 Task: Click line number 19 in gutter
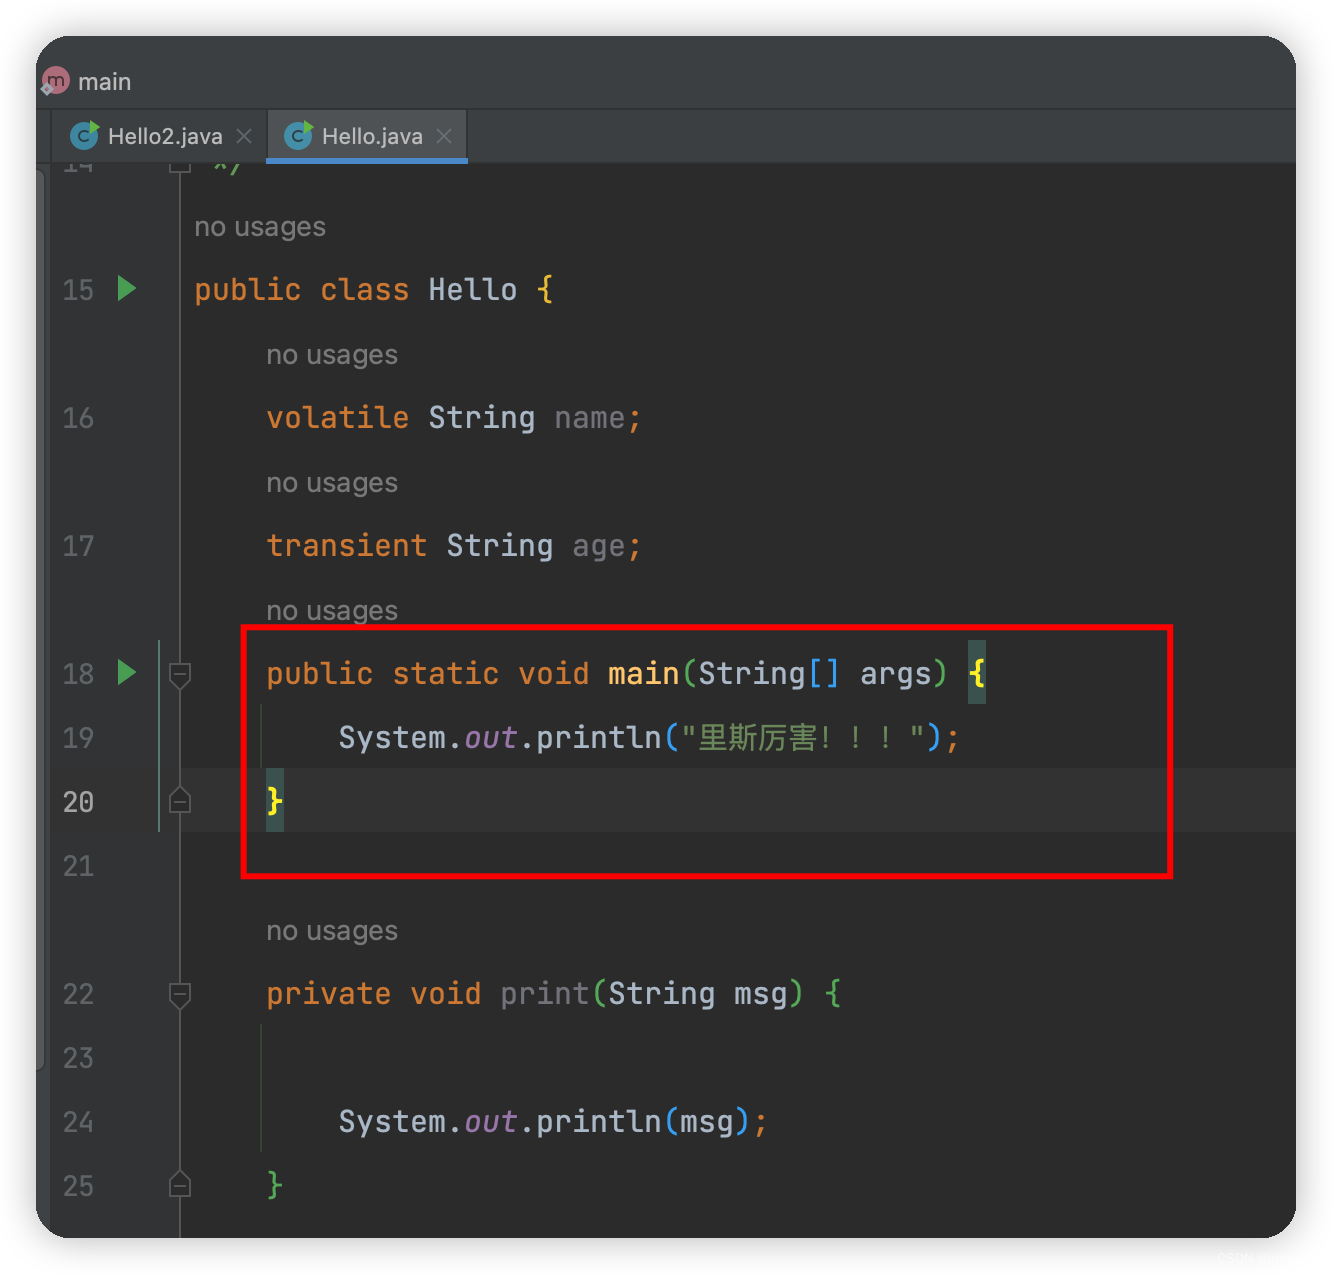coord(78,738)
